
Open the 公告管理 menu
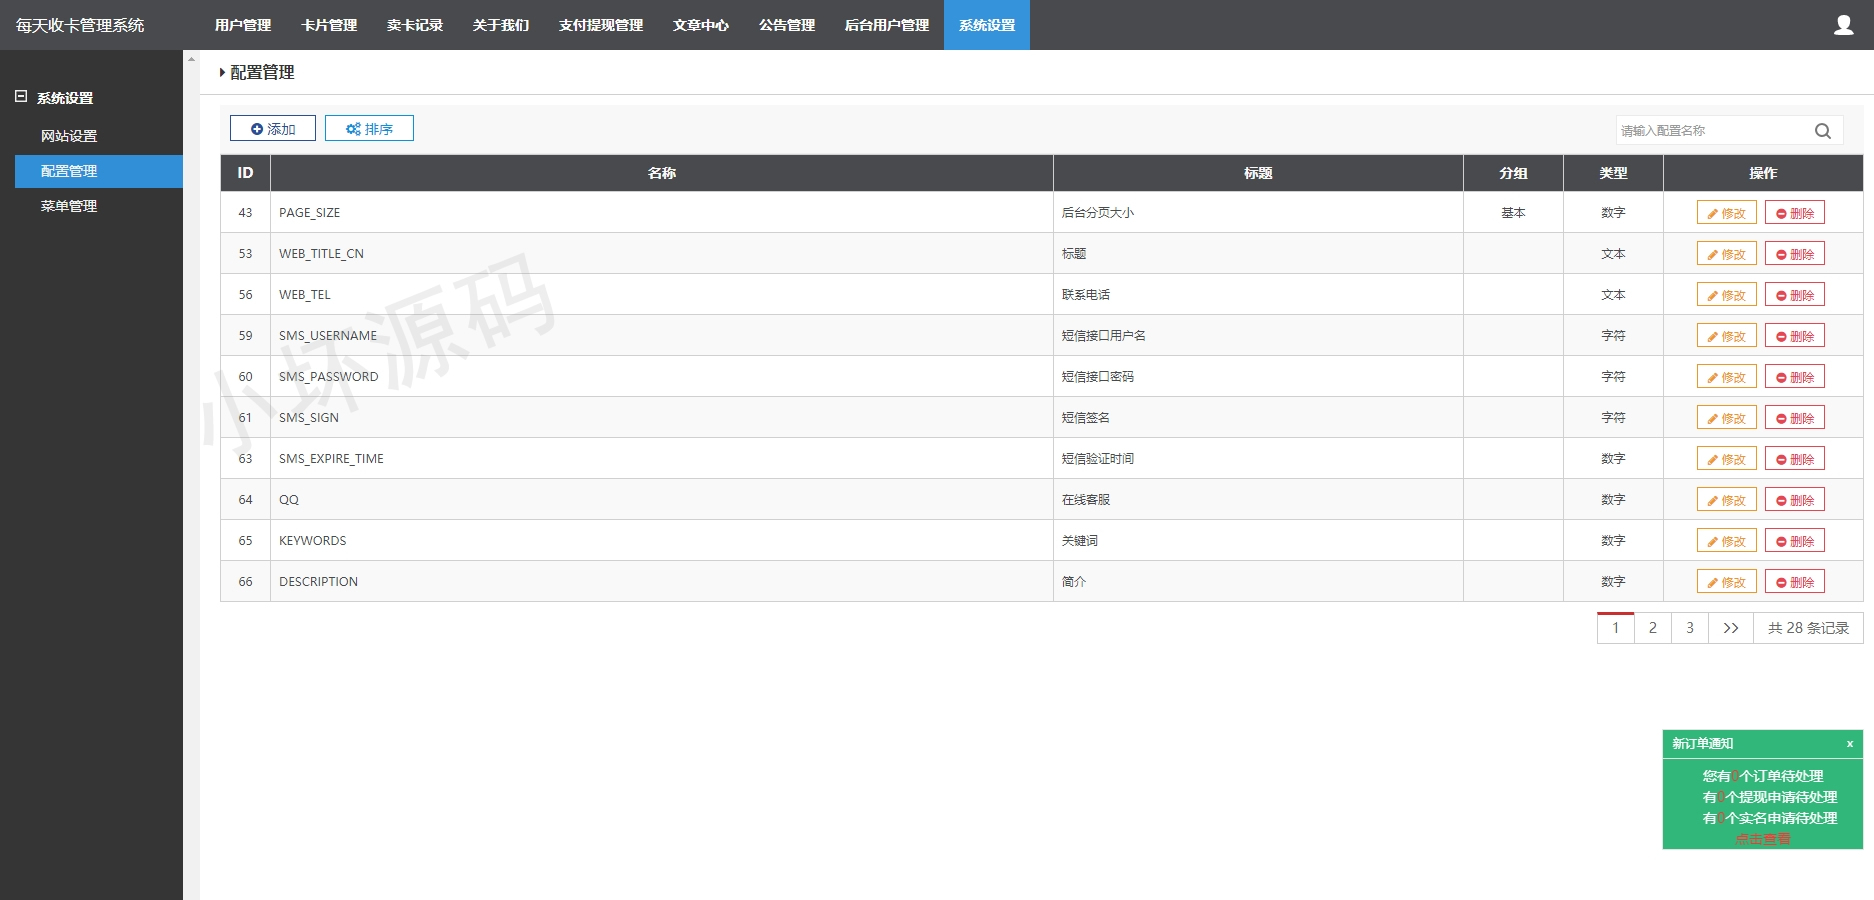coord(787,25)
